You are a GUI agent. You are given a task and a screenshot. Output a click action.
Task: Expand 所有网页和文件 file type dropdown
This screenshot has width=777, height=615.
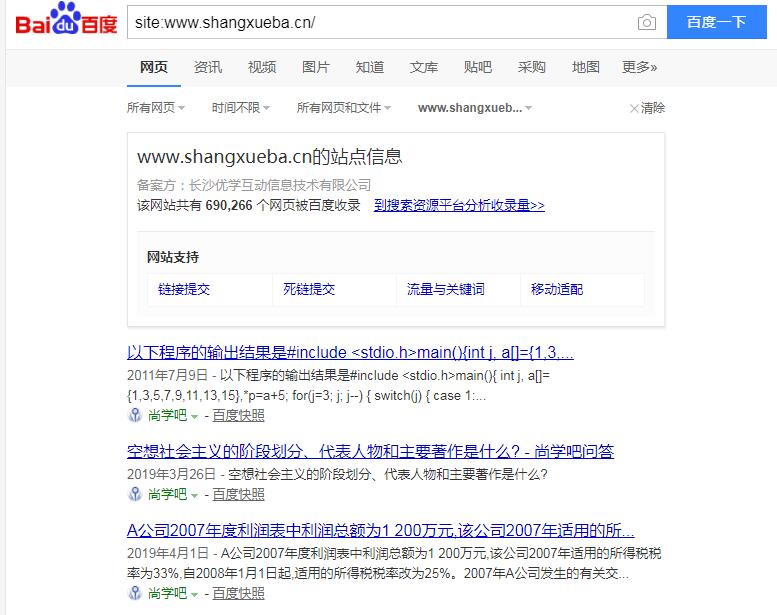(343, 108)
